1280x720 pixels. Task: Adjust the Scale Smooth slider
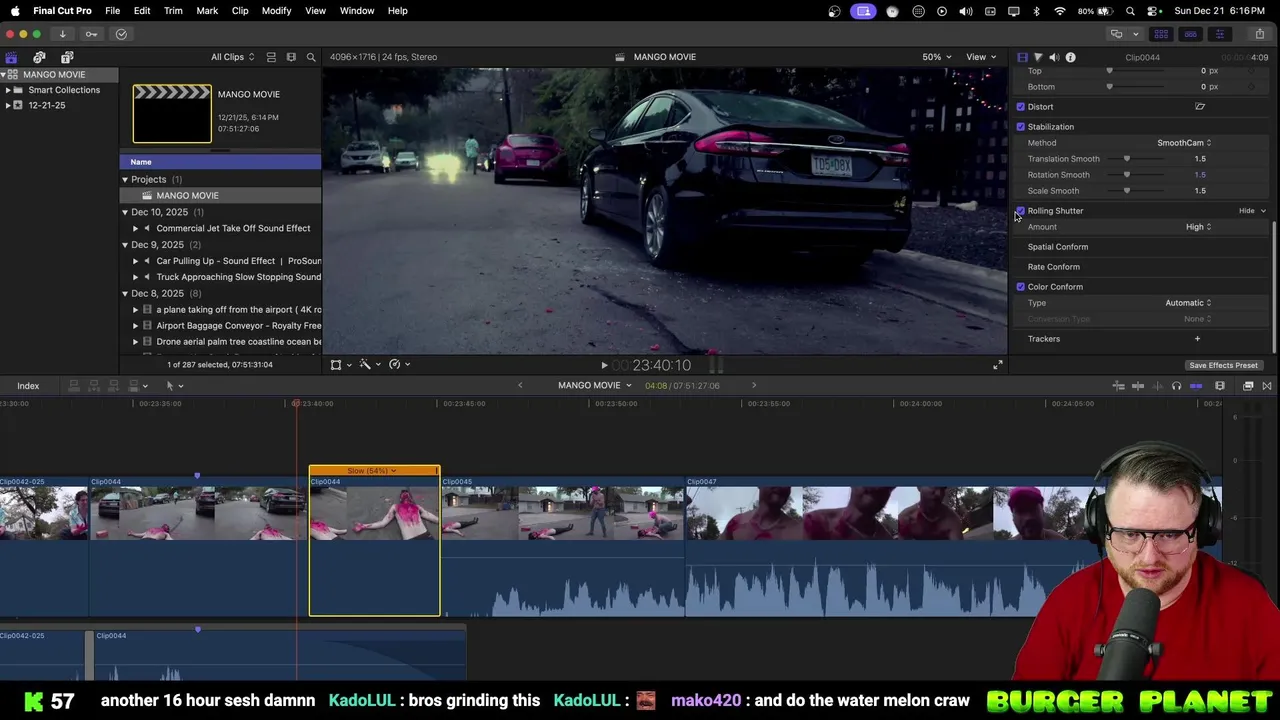tap(1127, 191)
